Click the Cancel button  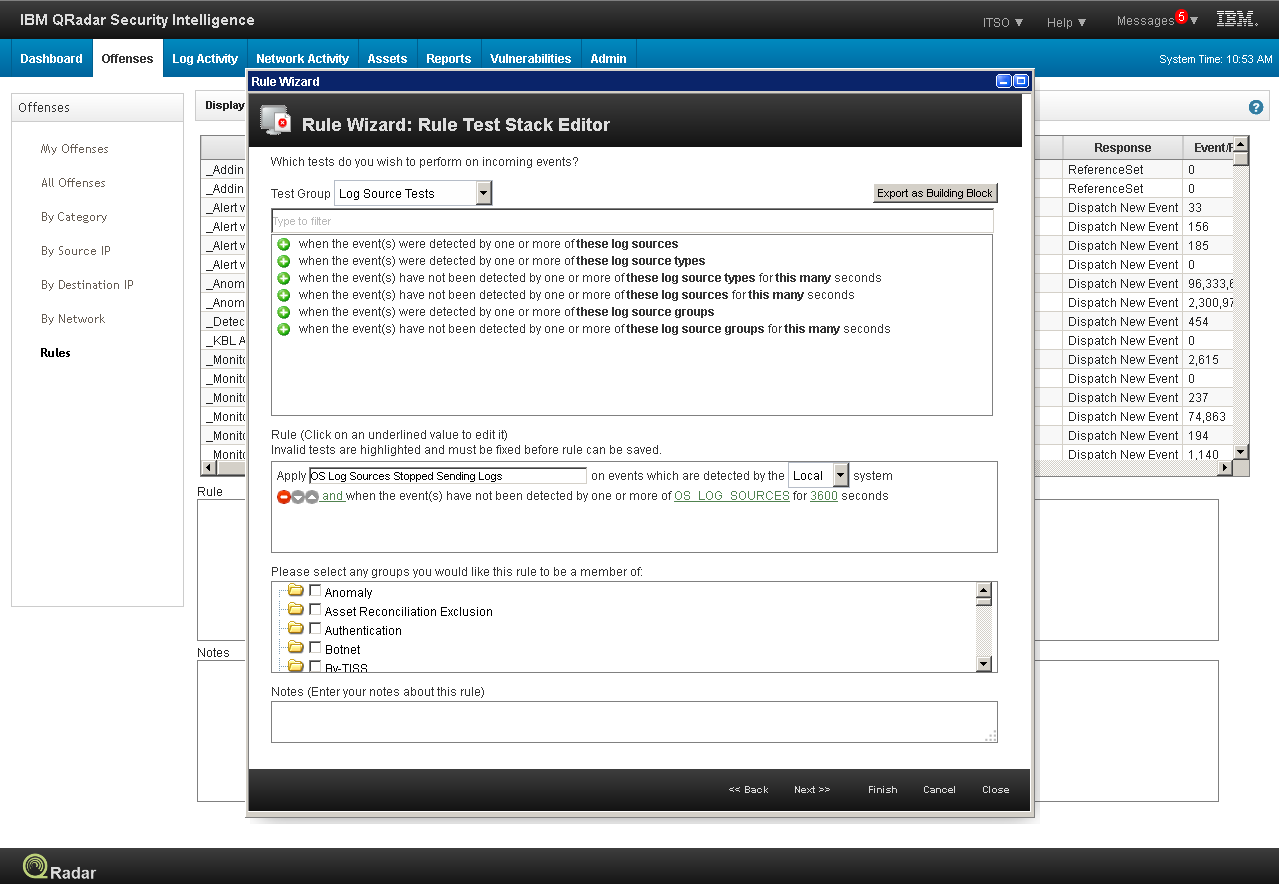[x=939, y=790]
